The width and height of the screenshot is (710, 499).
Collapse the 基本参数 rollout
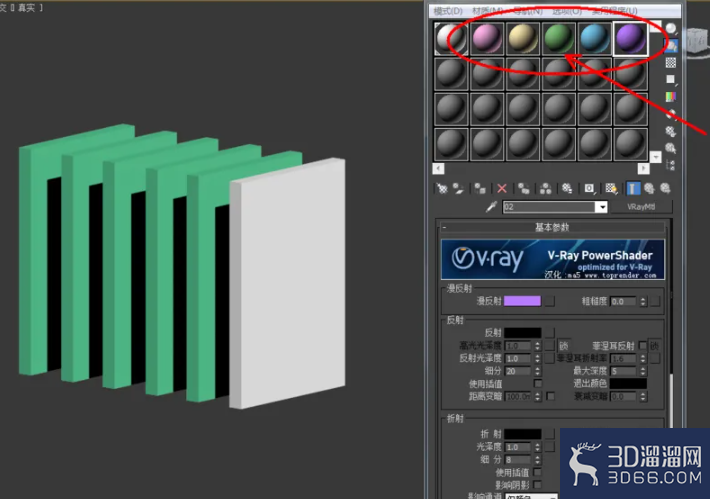(x=552, y=227)
